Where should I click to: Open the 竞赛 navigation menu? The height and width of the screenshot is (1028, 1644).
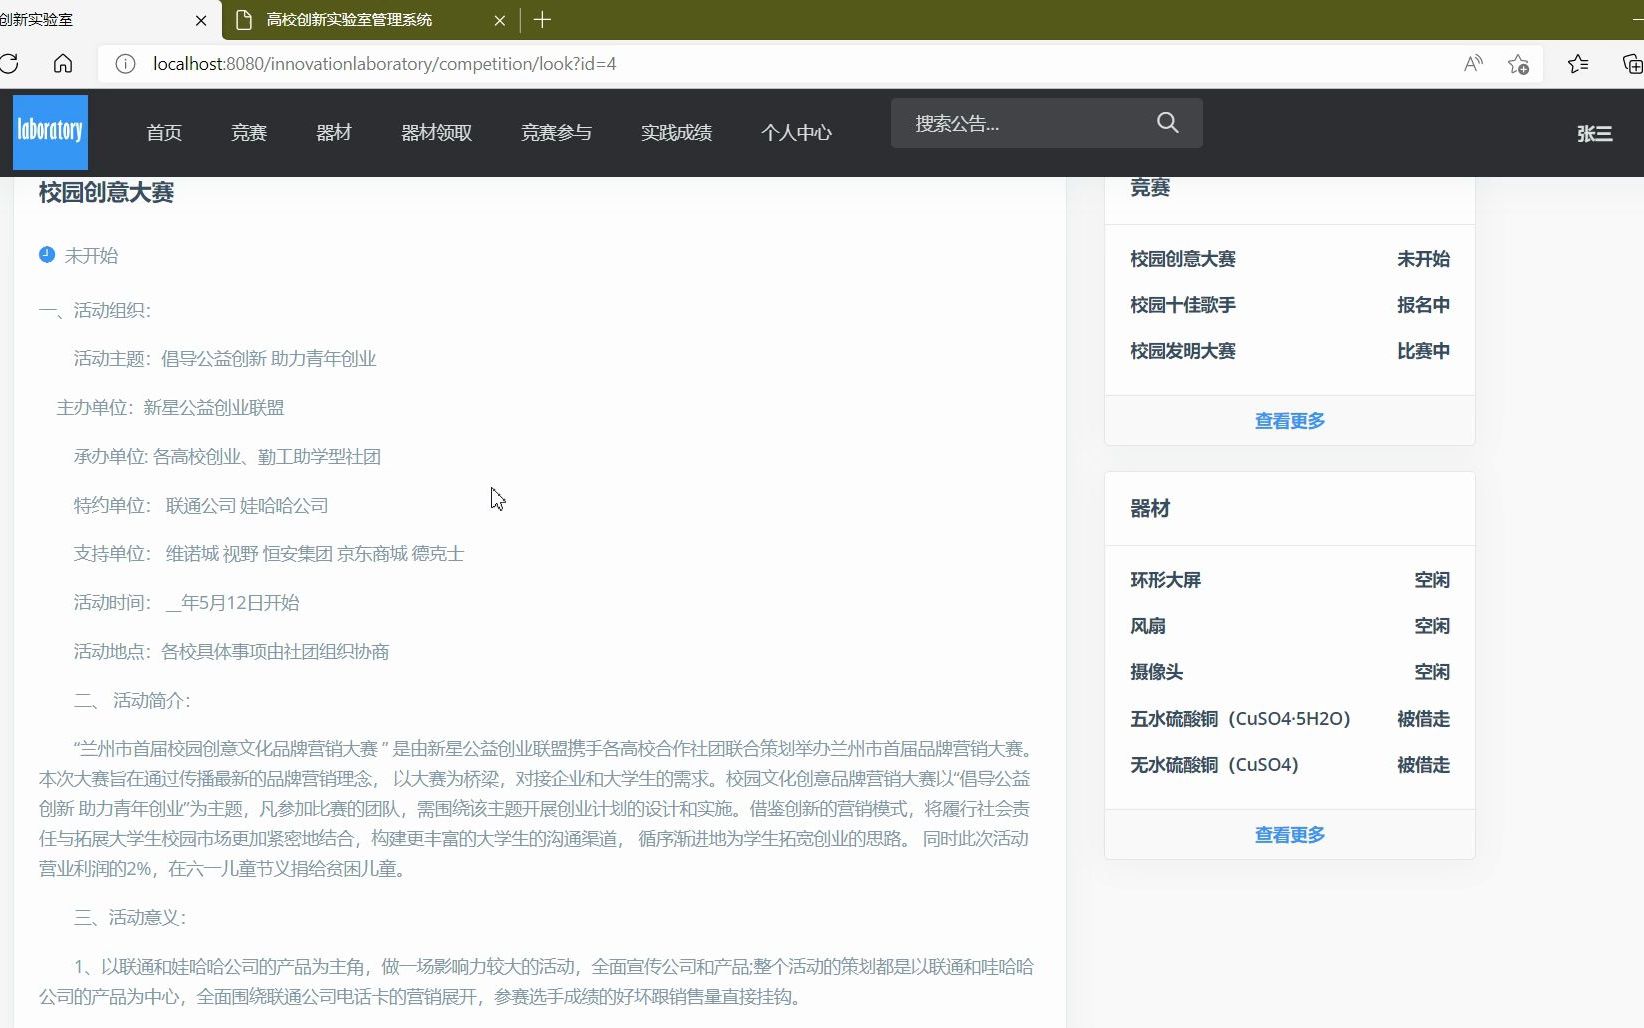tap(248, 131)
